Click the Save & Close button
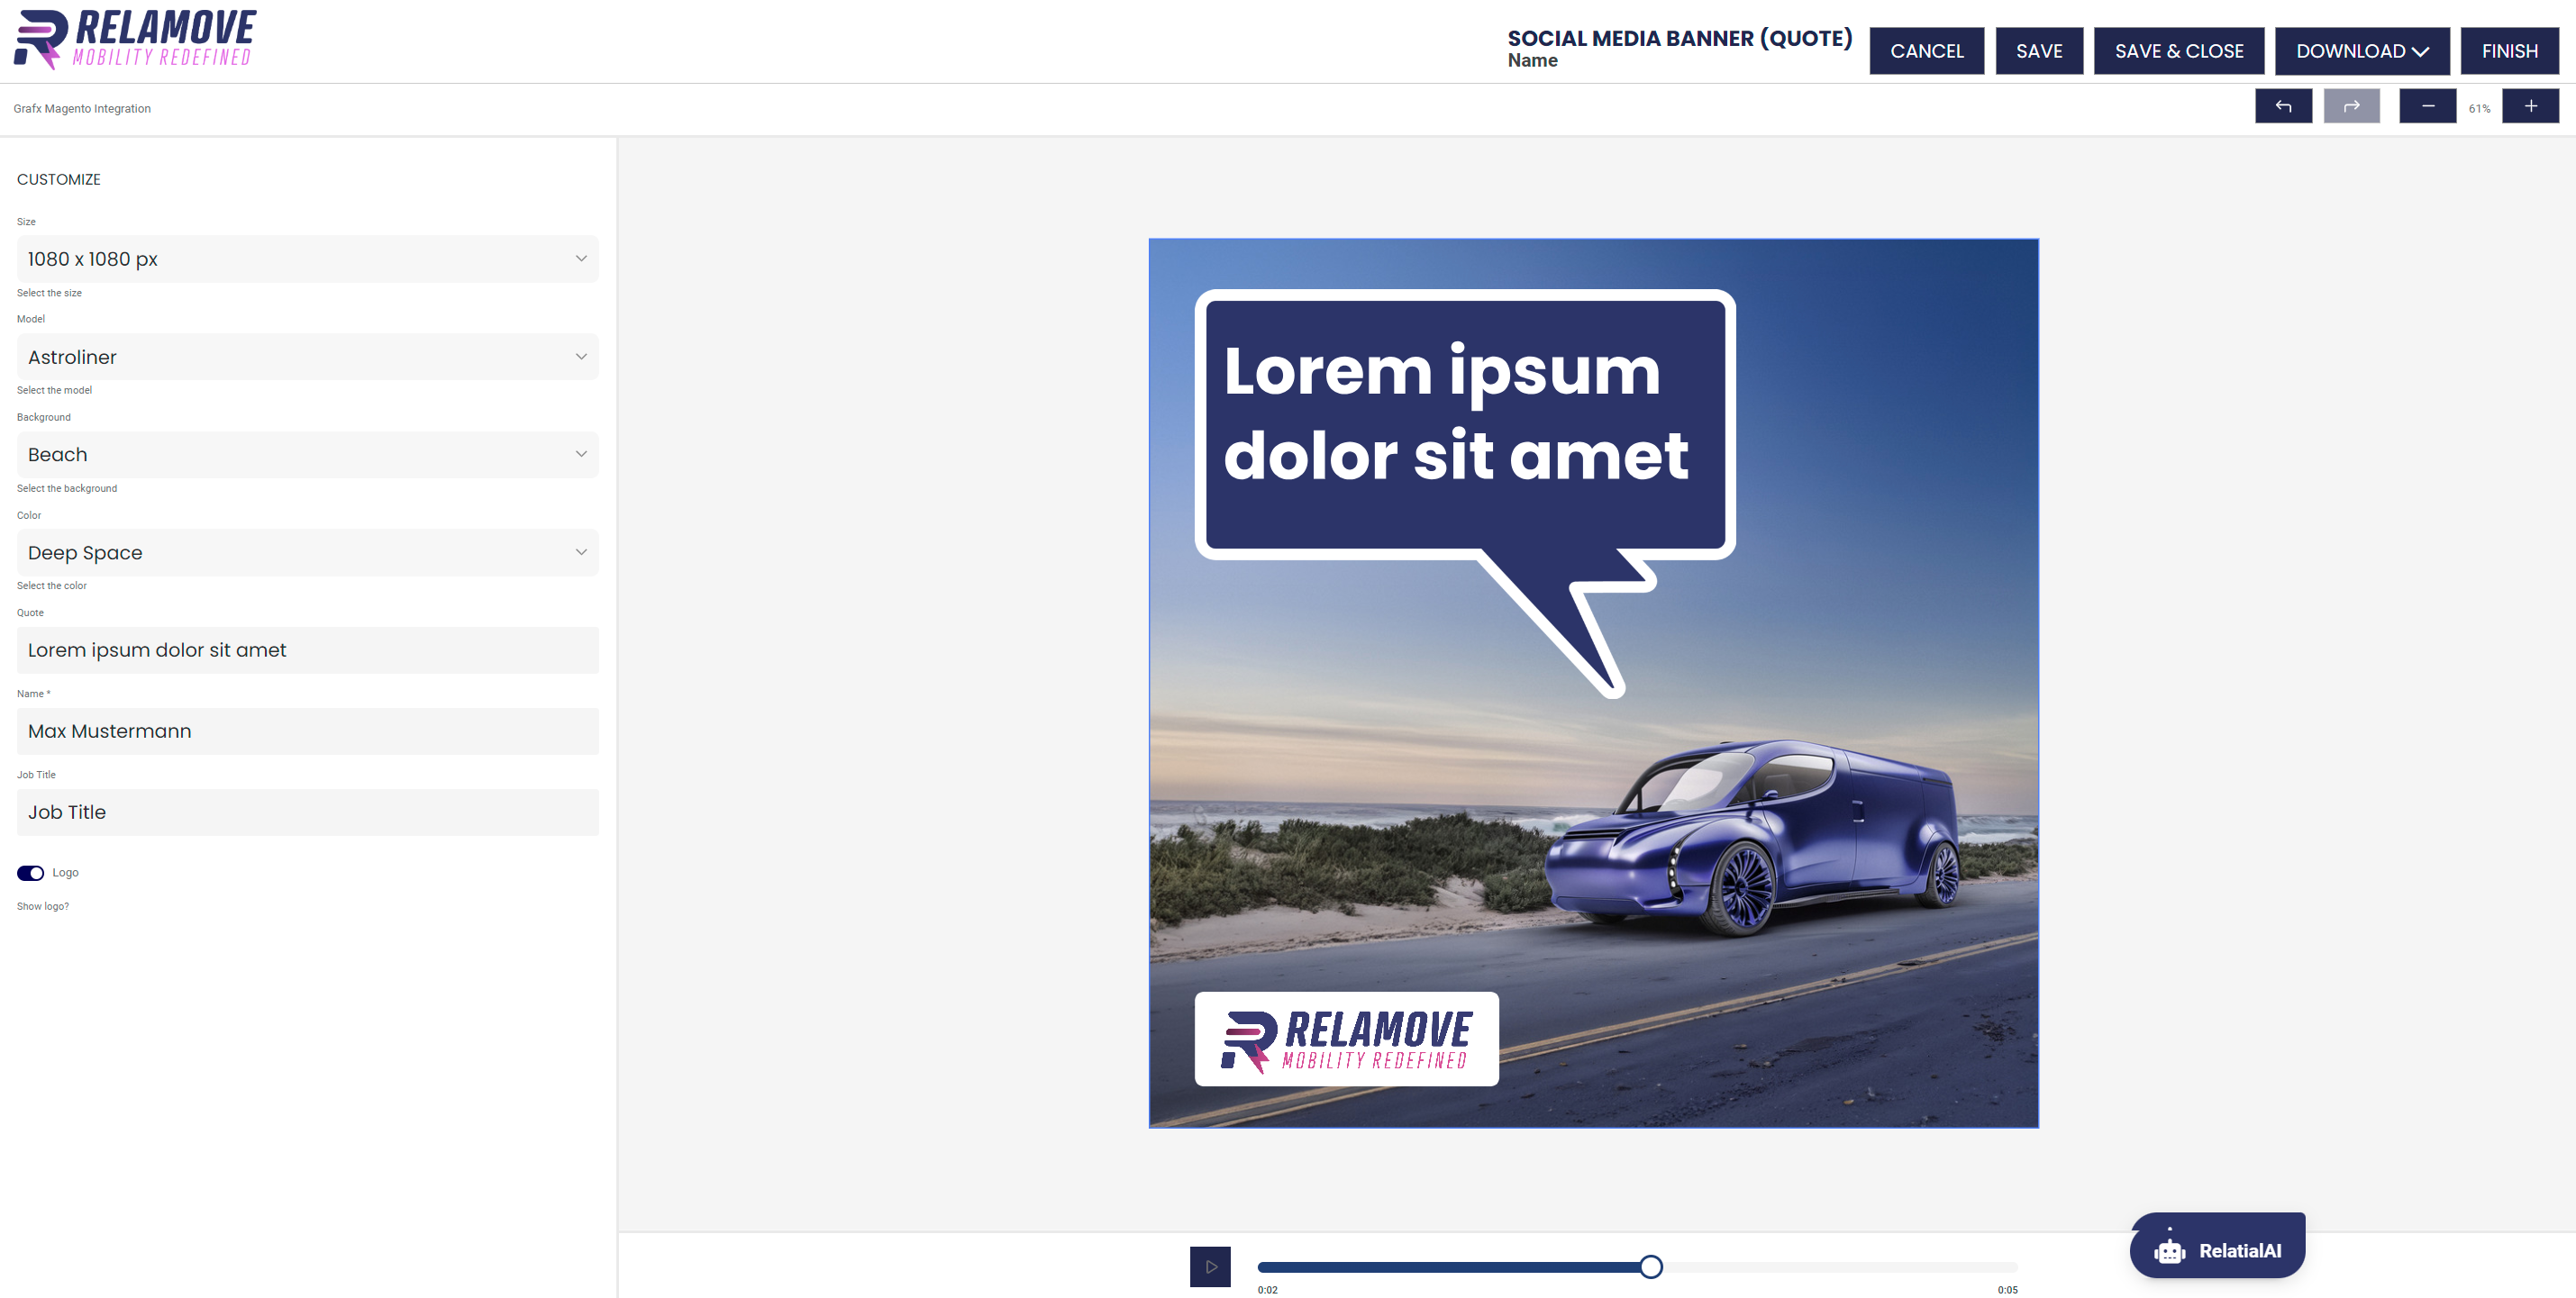Viewport: 2576px width, 1298px height. pyautogui.click(x=2178, y=51)
